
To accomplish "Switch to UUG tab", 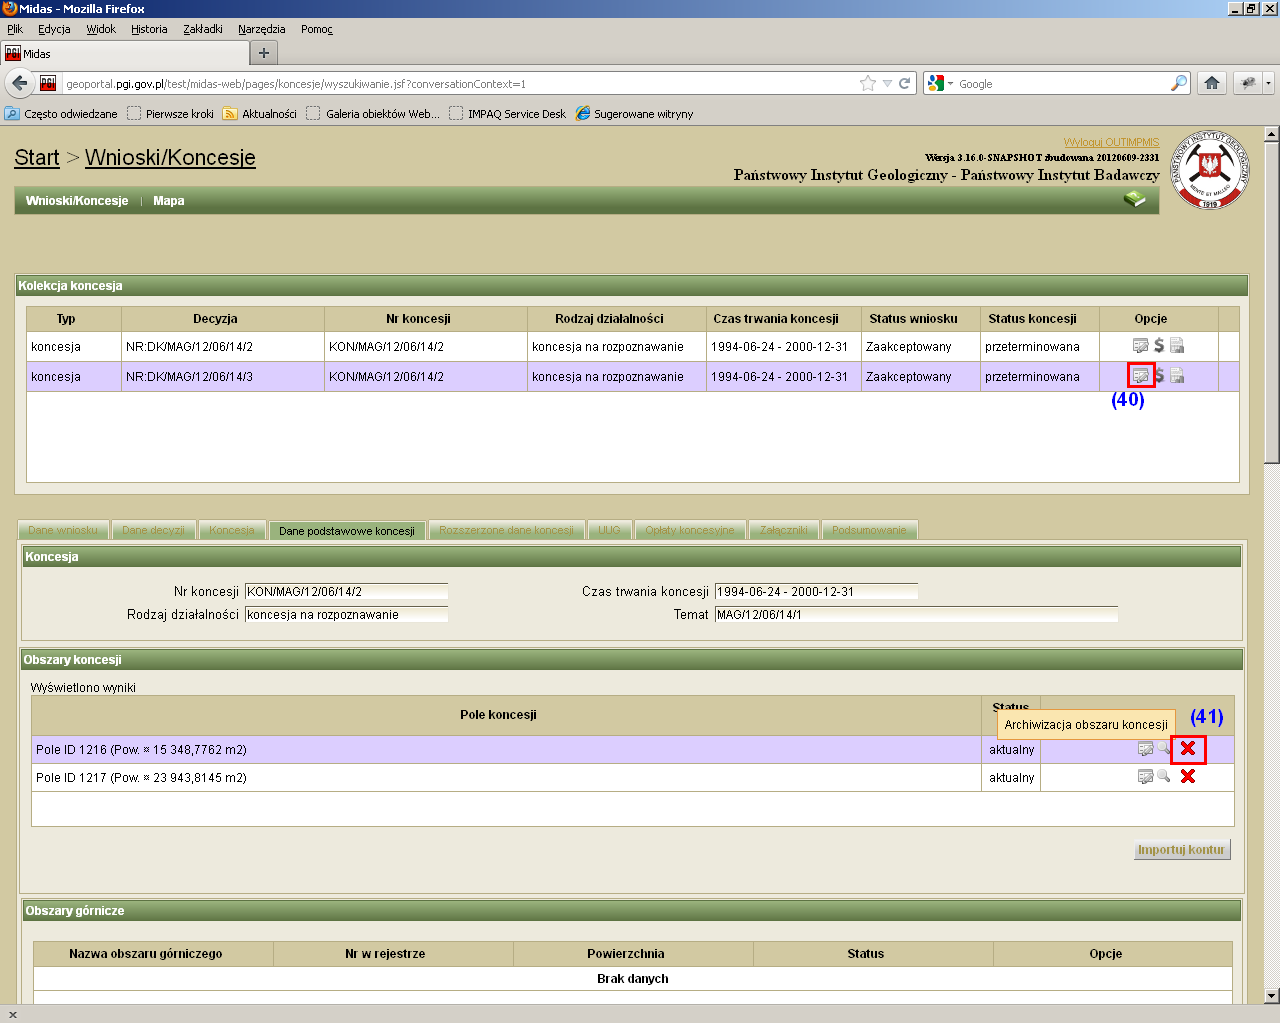I will (x=610, y=530).
